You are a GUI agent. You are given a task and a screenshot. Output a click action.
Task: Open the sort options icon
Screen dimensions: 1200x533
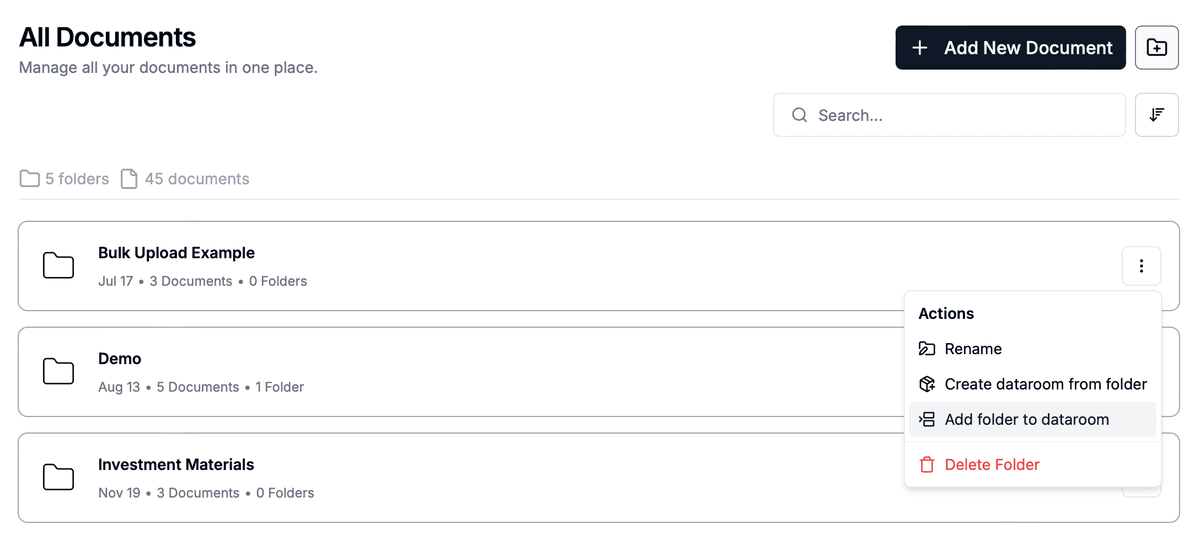pyautogui.click(x=1157, y=115)
